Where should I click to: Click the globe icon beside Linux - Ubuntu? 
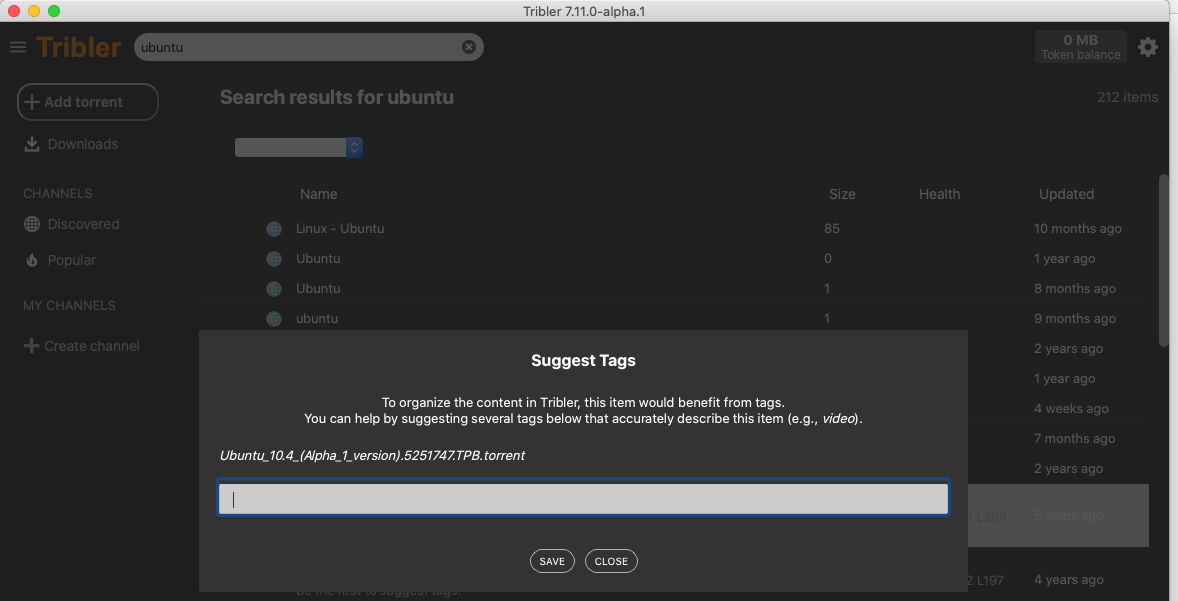point(274,228)
